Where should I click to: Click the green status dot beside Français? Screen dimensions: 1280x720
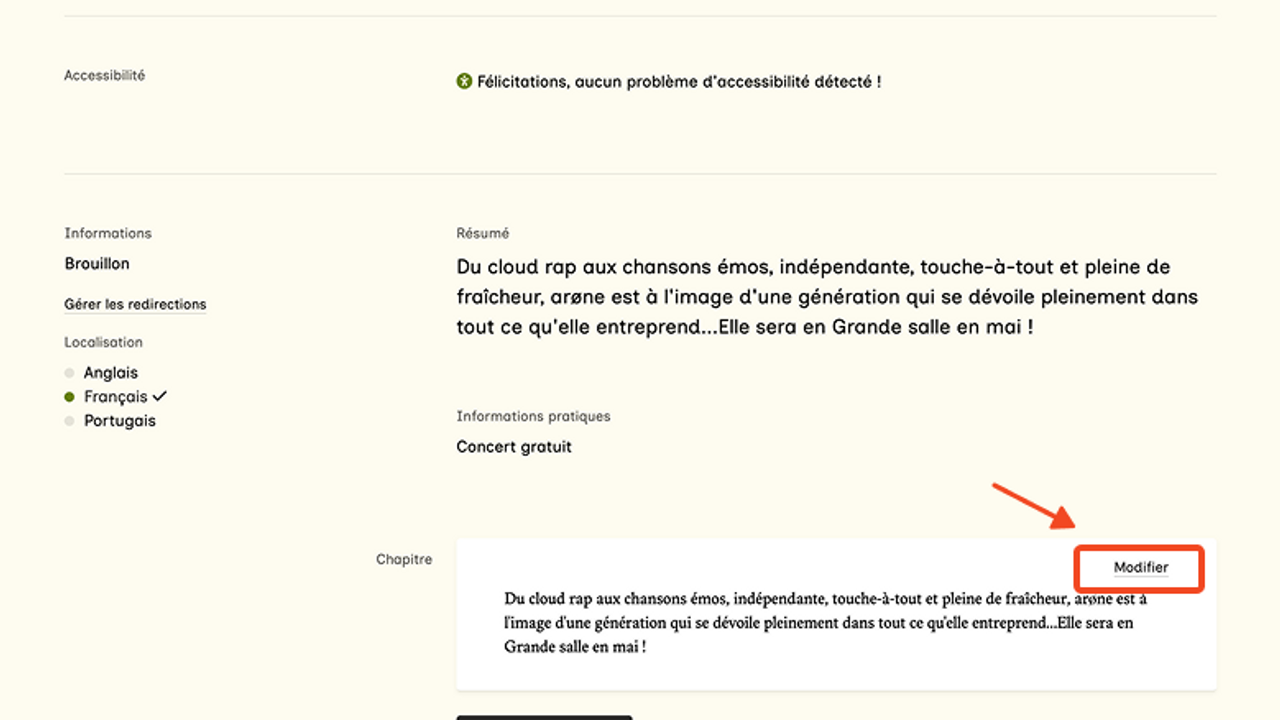[70, 397]
